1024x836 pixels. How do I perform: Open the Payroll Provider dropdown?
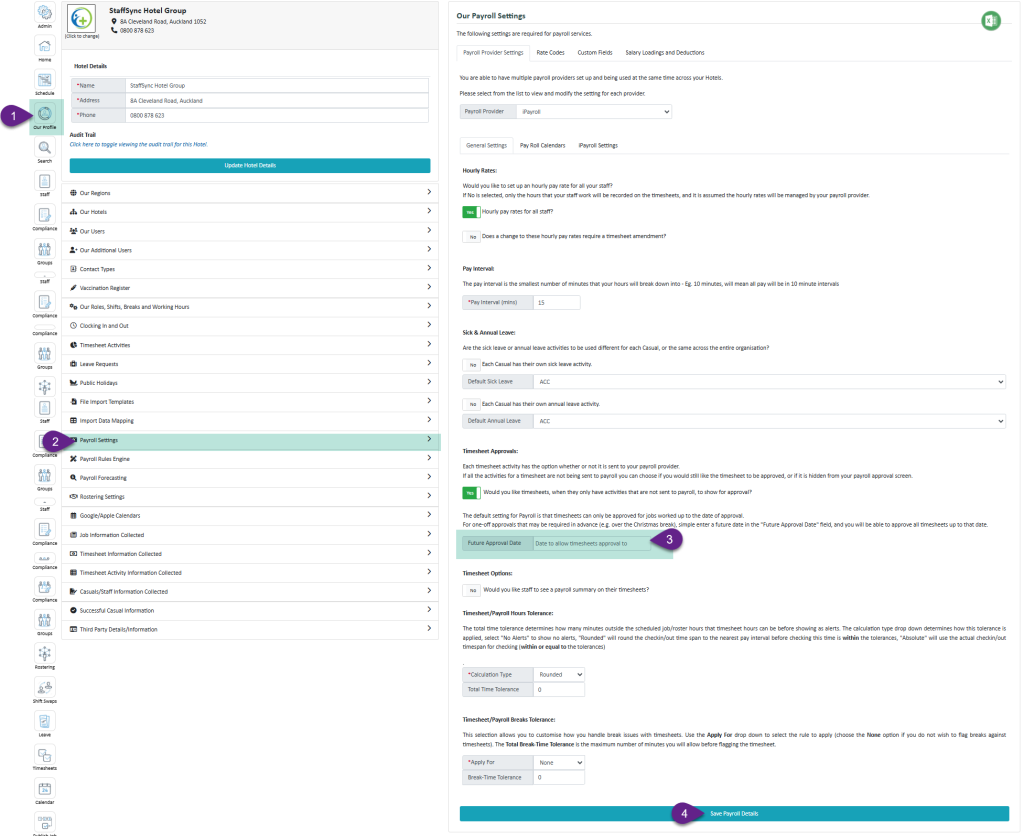click(594, 112)
